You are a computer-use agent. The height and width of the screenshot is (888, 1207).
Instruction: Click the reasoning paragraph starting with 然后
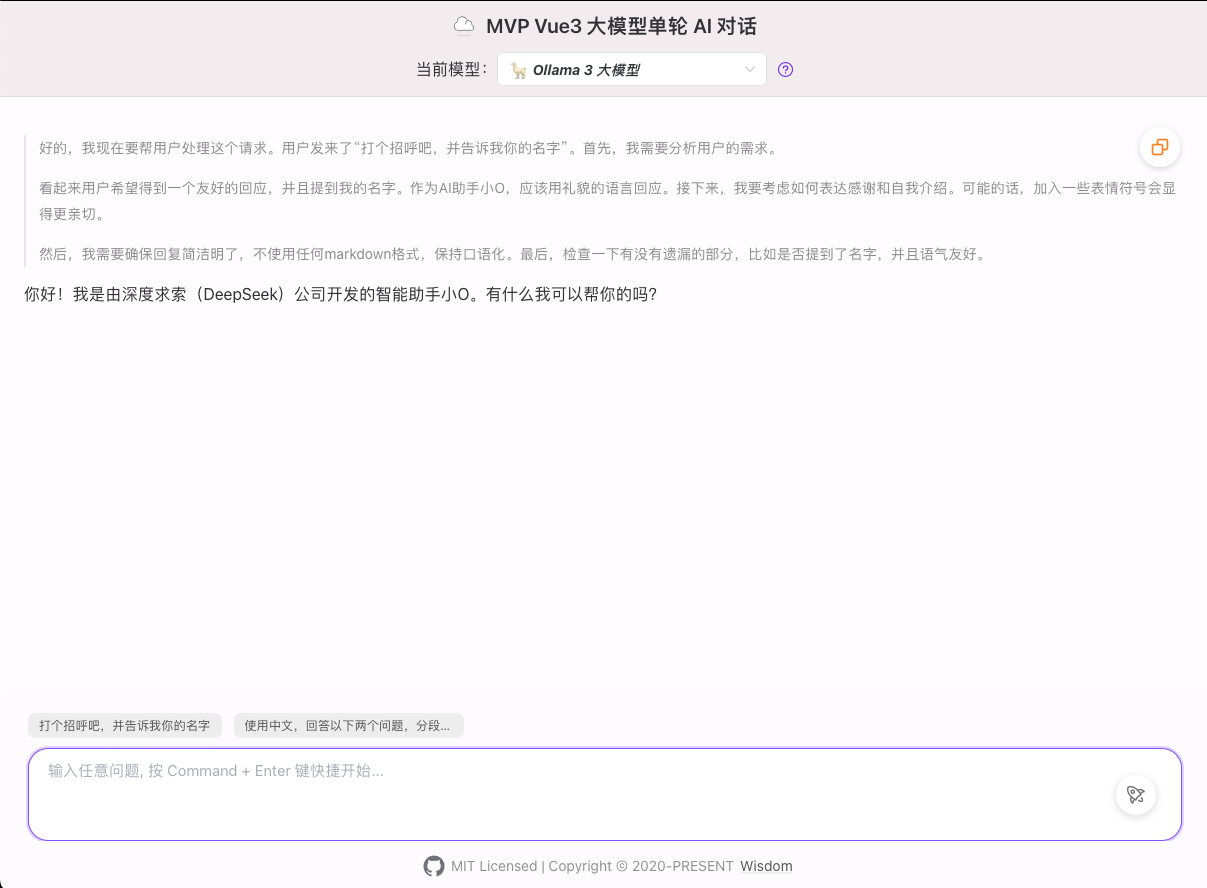pyautogui.click(x=512, y=254)
